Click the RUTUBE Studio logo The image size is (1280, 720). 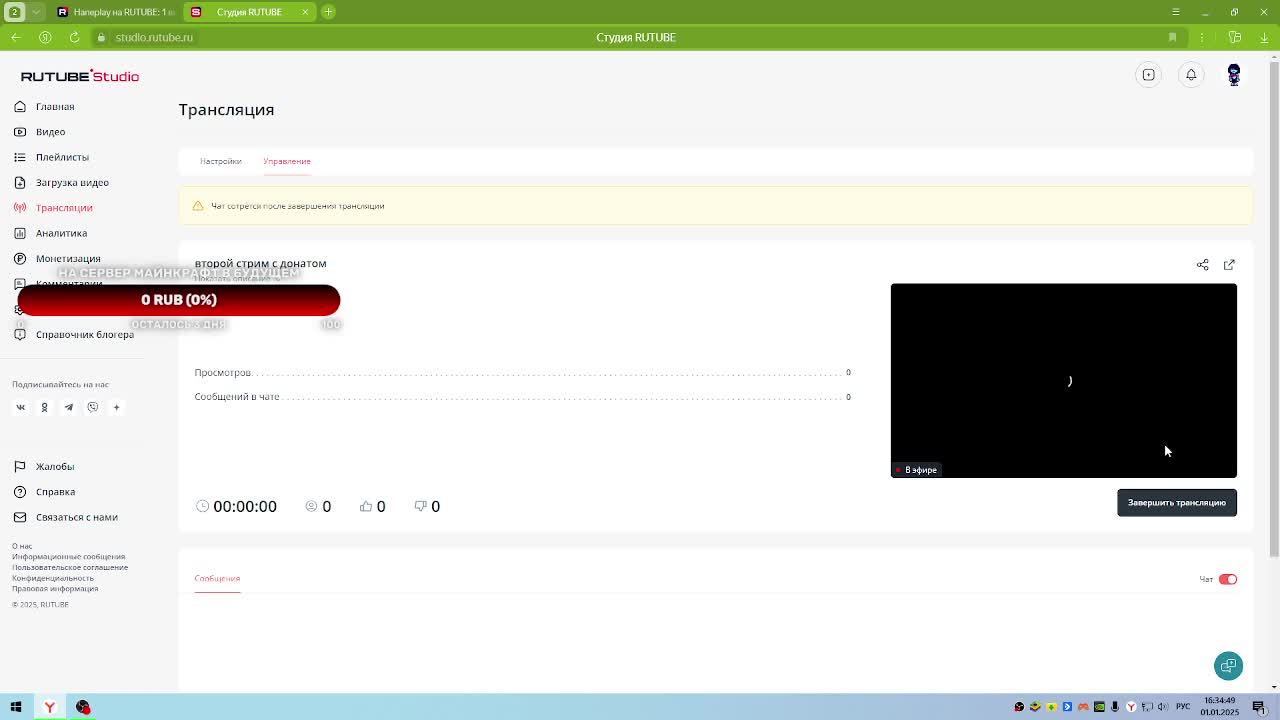80,76
